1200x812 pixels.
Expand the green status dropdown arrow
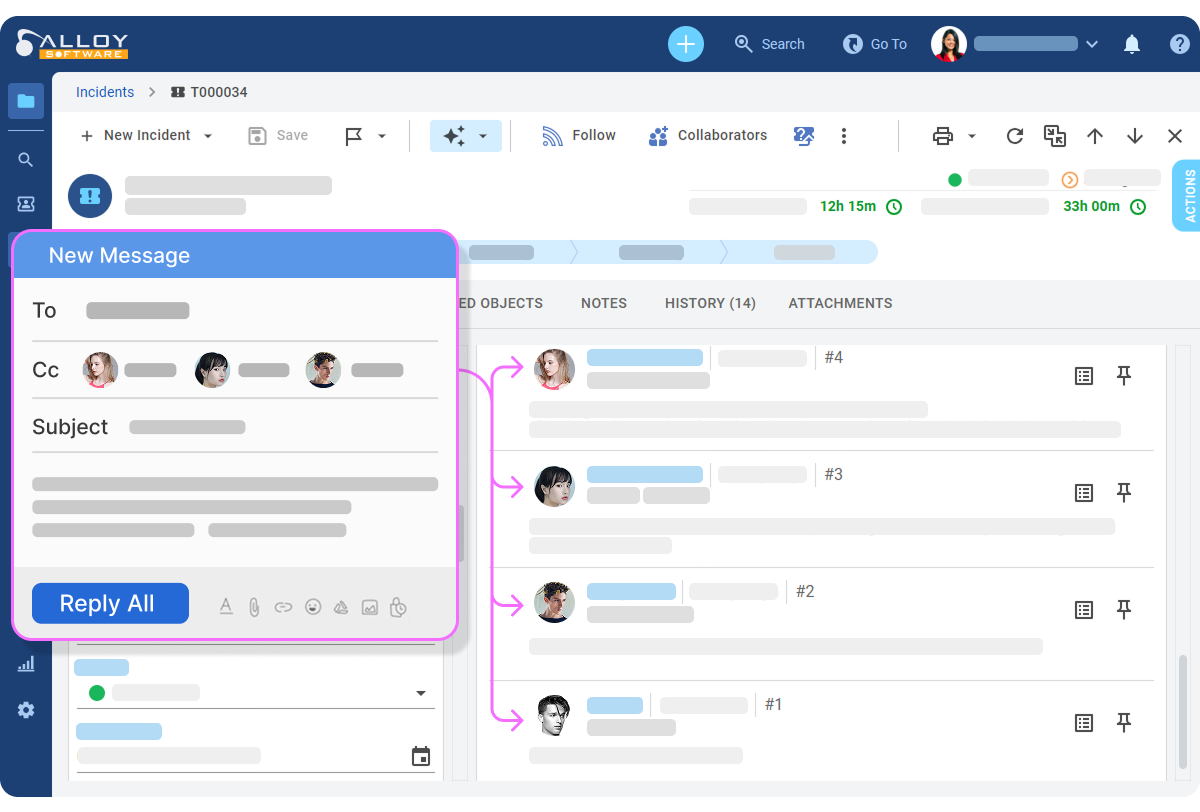(x=421, y=693)
